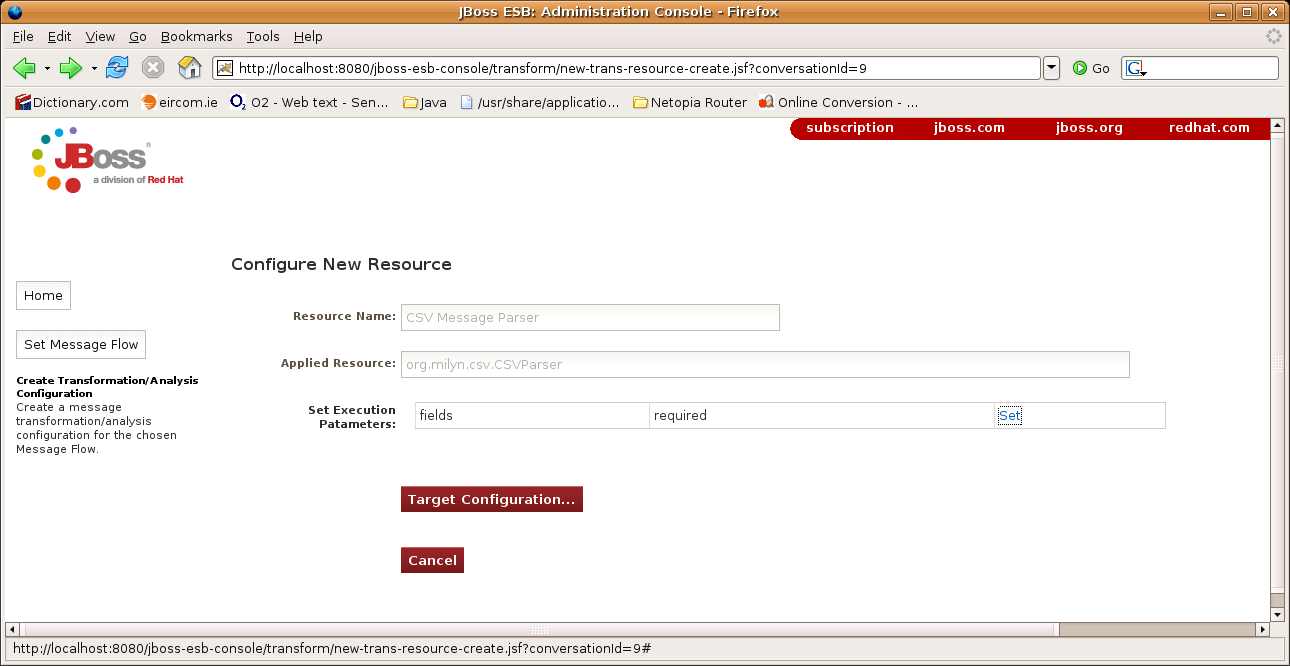Go to the browser Home icon
Screen dimensions: 1290x666
point(189,68)
